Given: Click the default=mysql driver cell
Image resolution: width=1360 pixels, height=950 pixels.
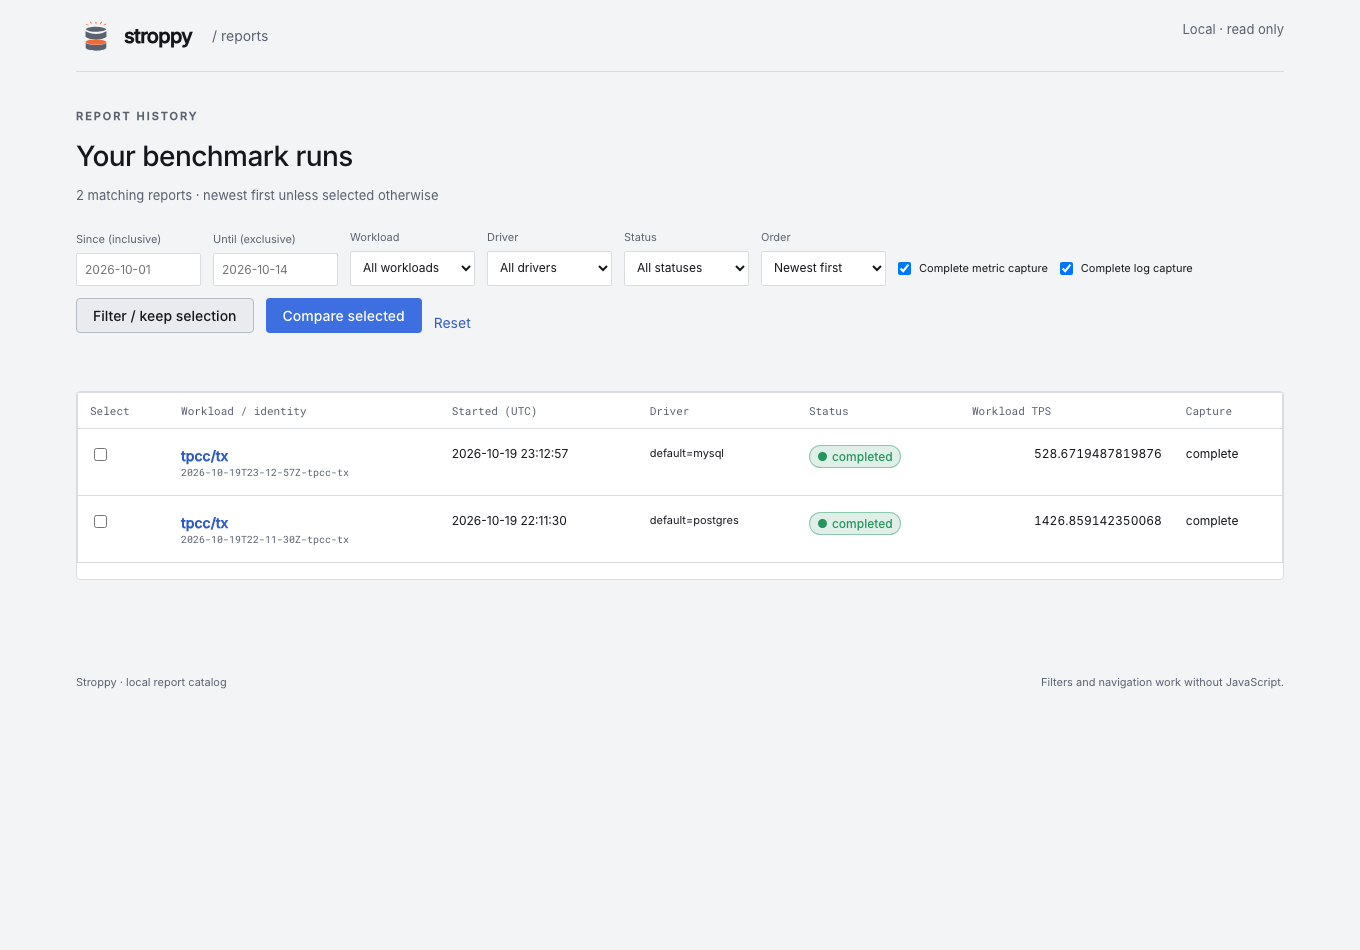Looking at the screenshot, I should tap(686, 453).
